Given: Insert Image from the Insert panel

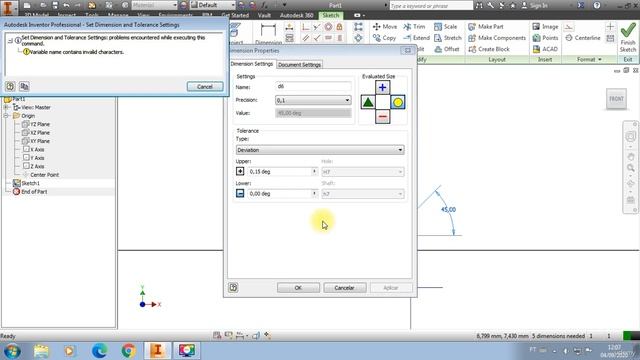Looking at the screenshot, I should [x=545, y=27].
